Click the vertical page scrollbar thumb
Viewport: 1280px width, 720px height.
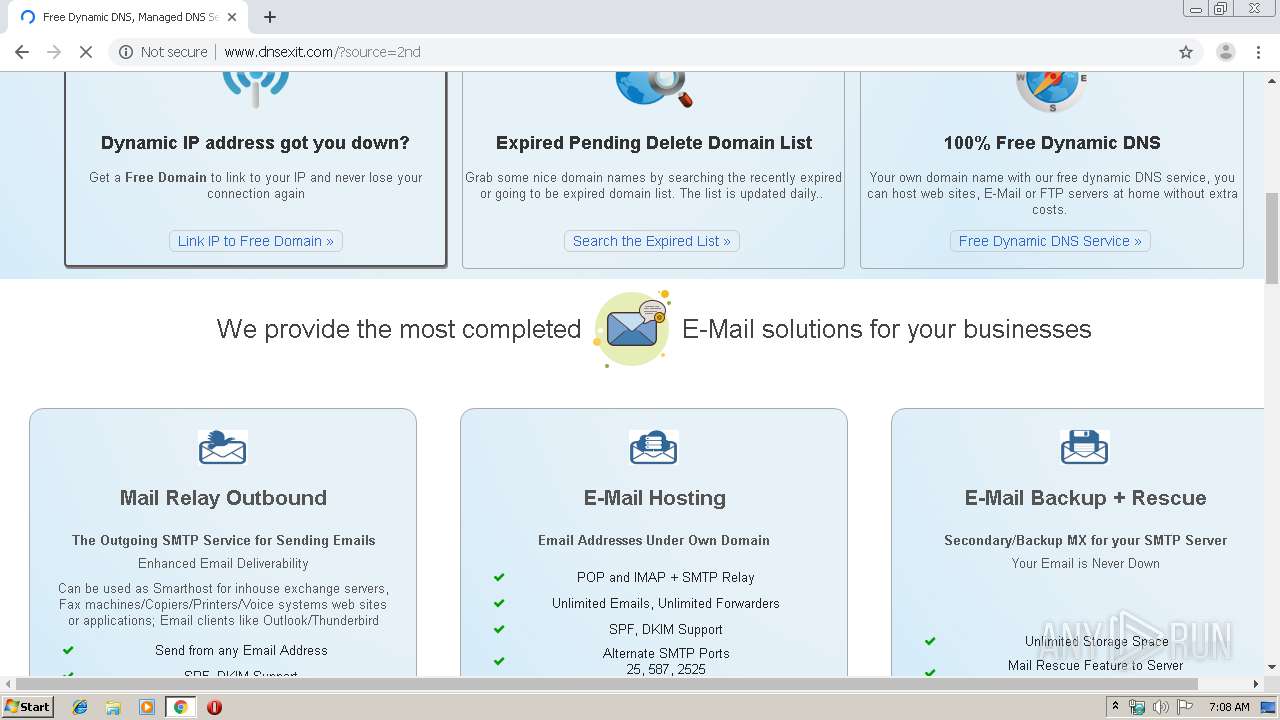point(1272,238)
